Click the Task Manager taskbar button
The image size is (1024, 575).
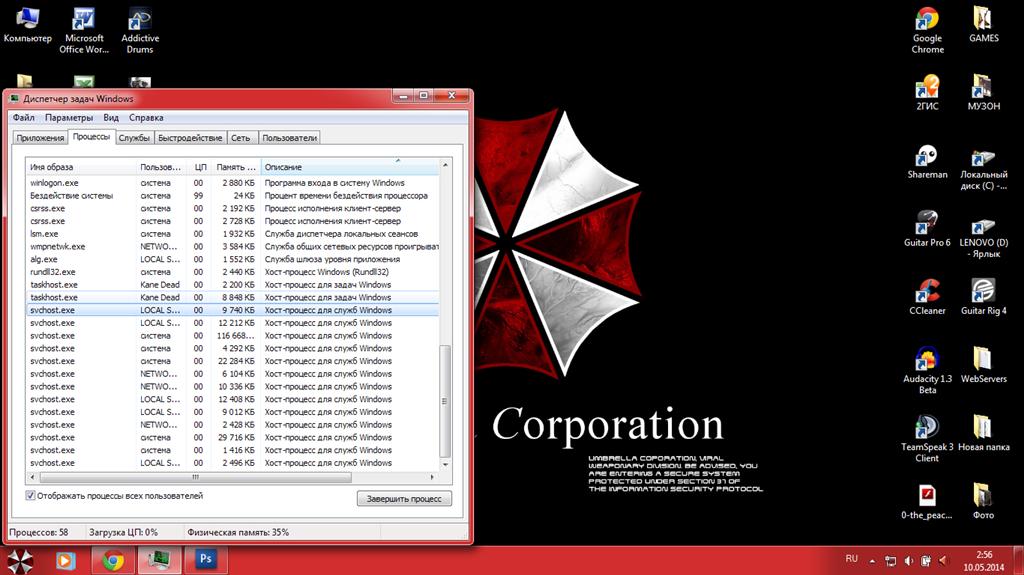pyautogui.click(x=159, y=561)
